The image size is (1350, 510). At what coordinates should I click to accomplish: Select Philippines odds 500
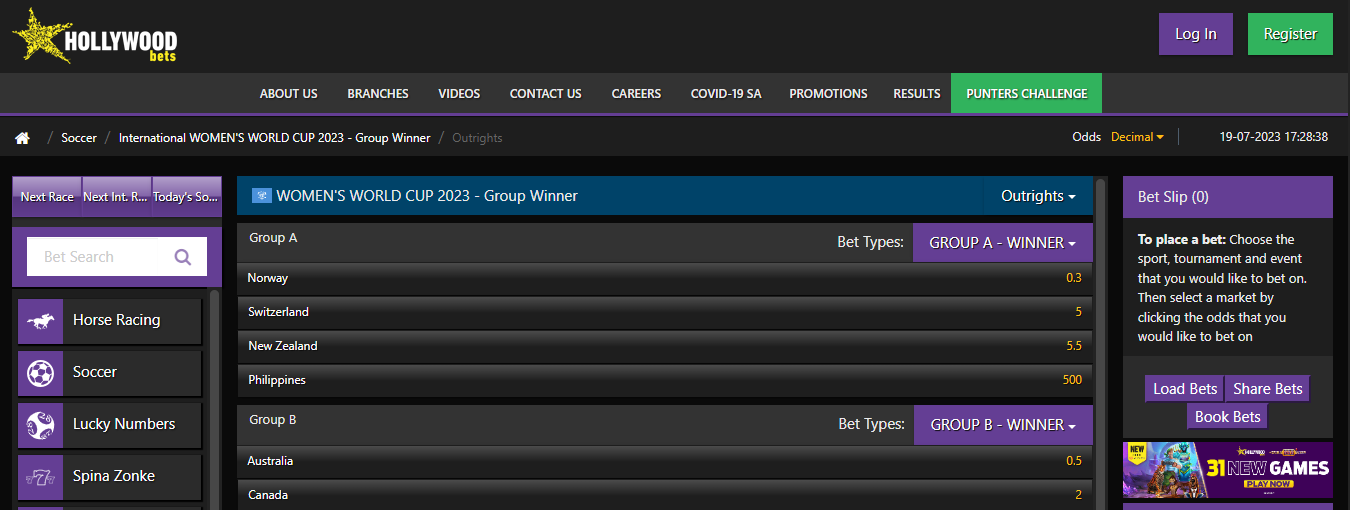click(1072, 380)
